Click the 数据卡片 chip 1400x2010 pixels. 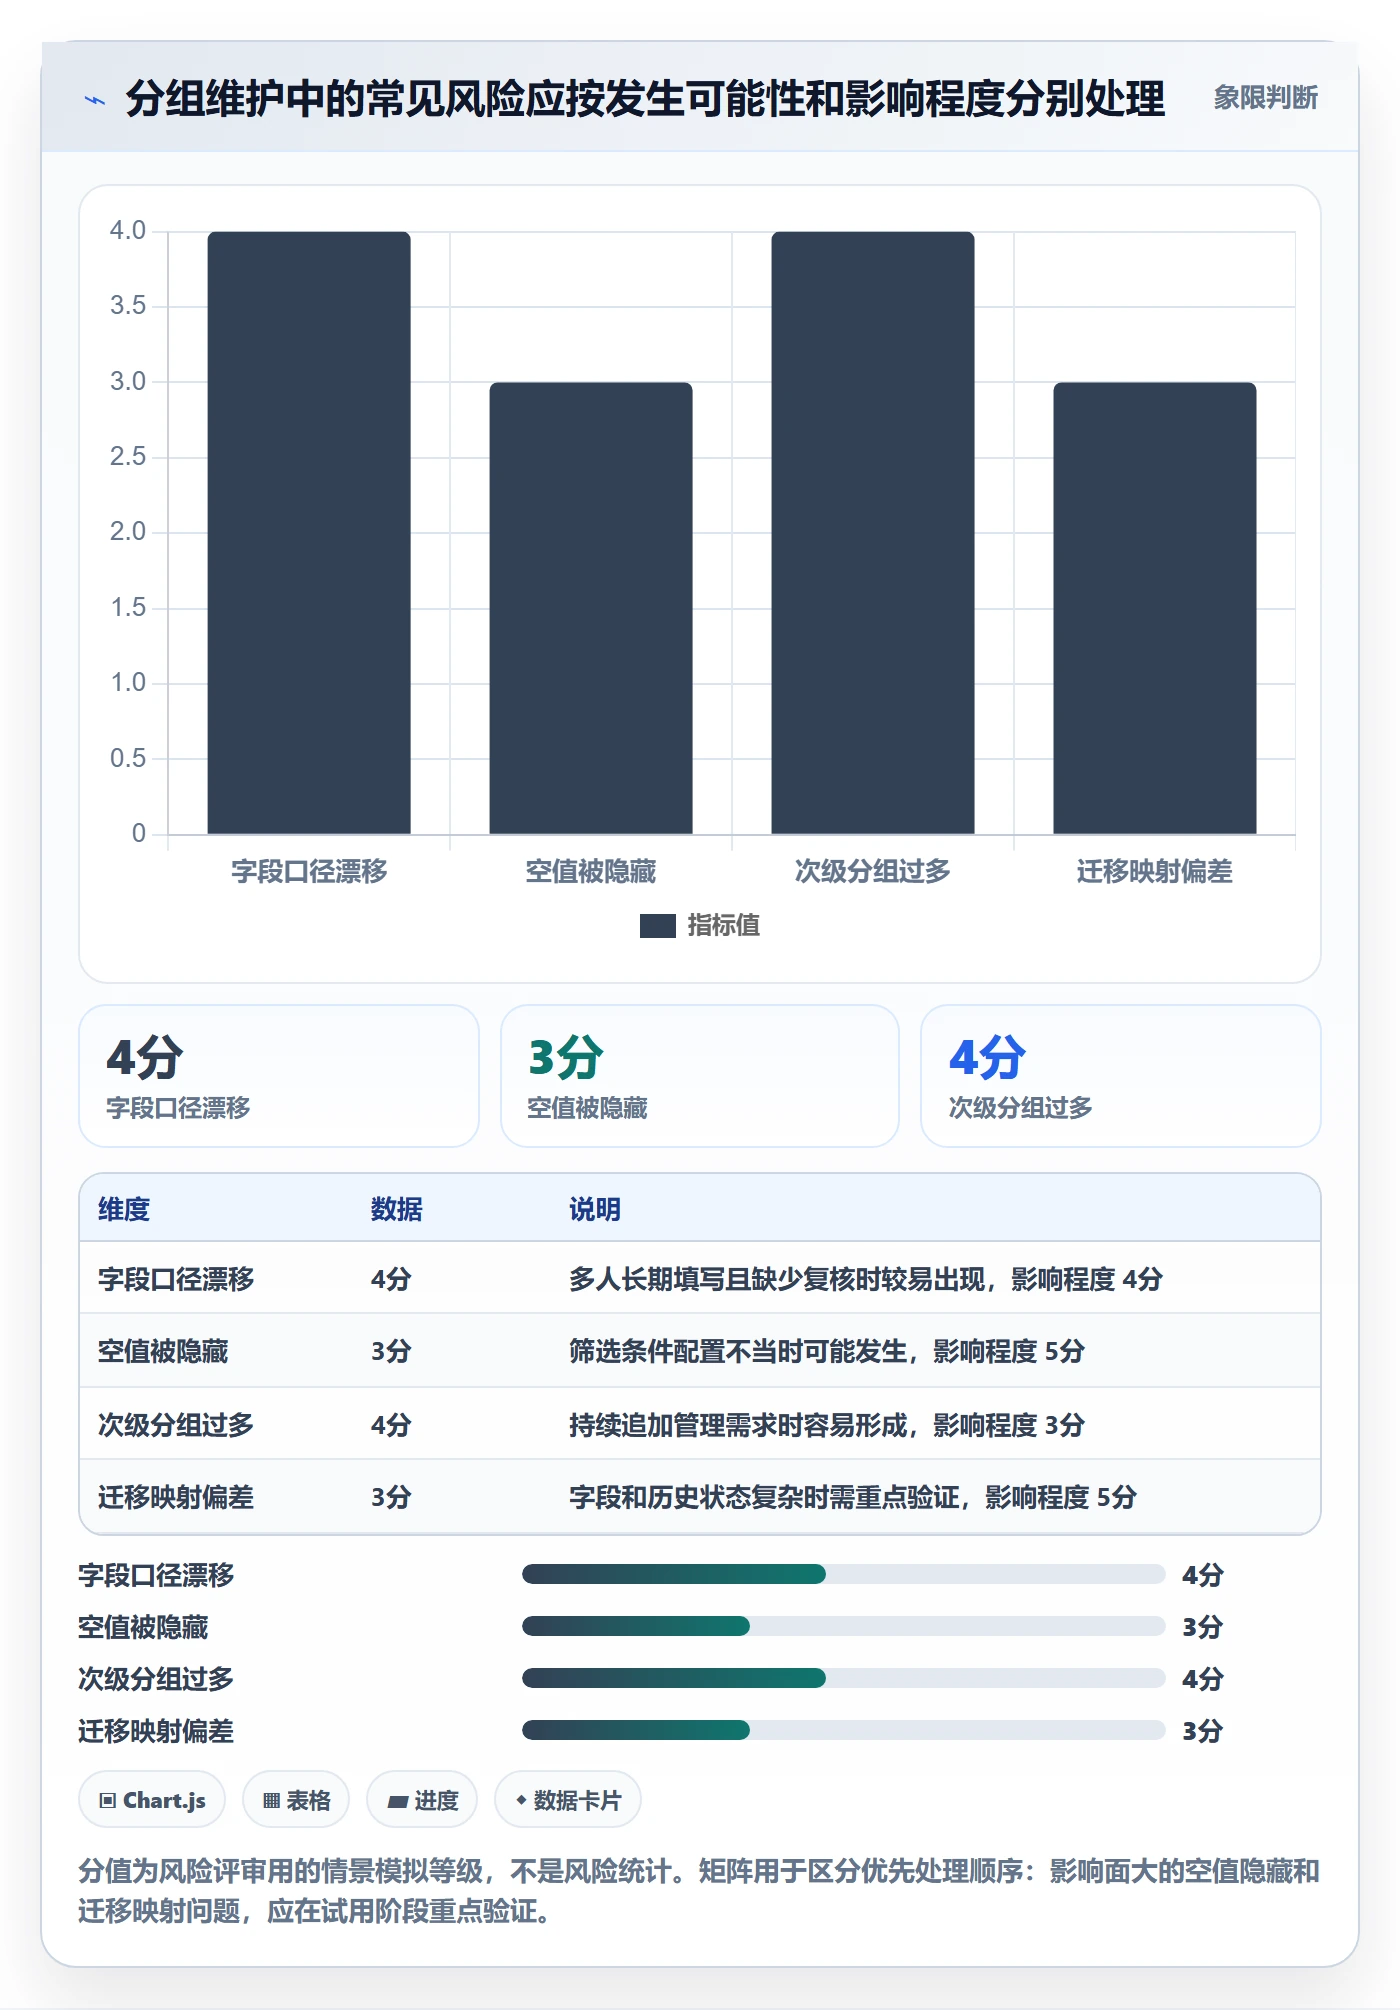tap(568, 1800)
